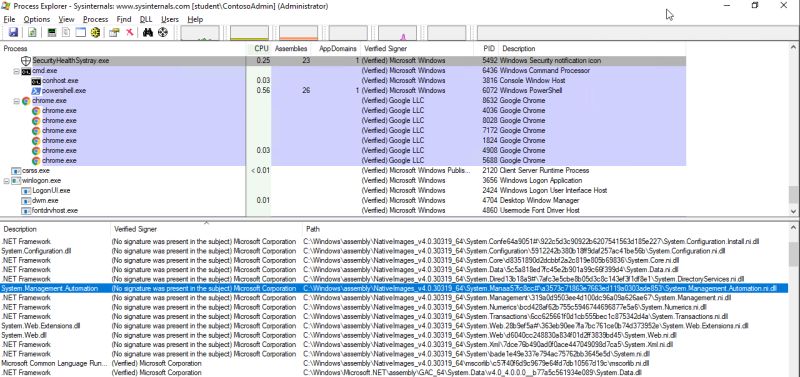The image size is (800, 377).
Task: Collapse the winlogon.exe process tree
Action: pos(6,181)
